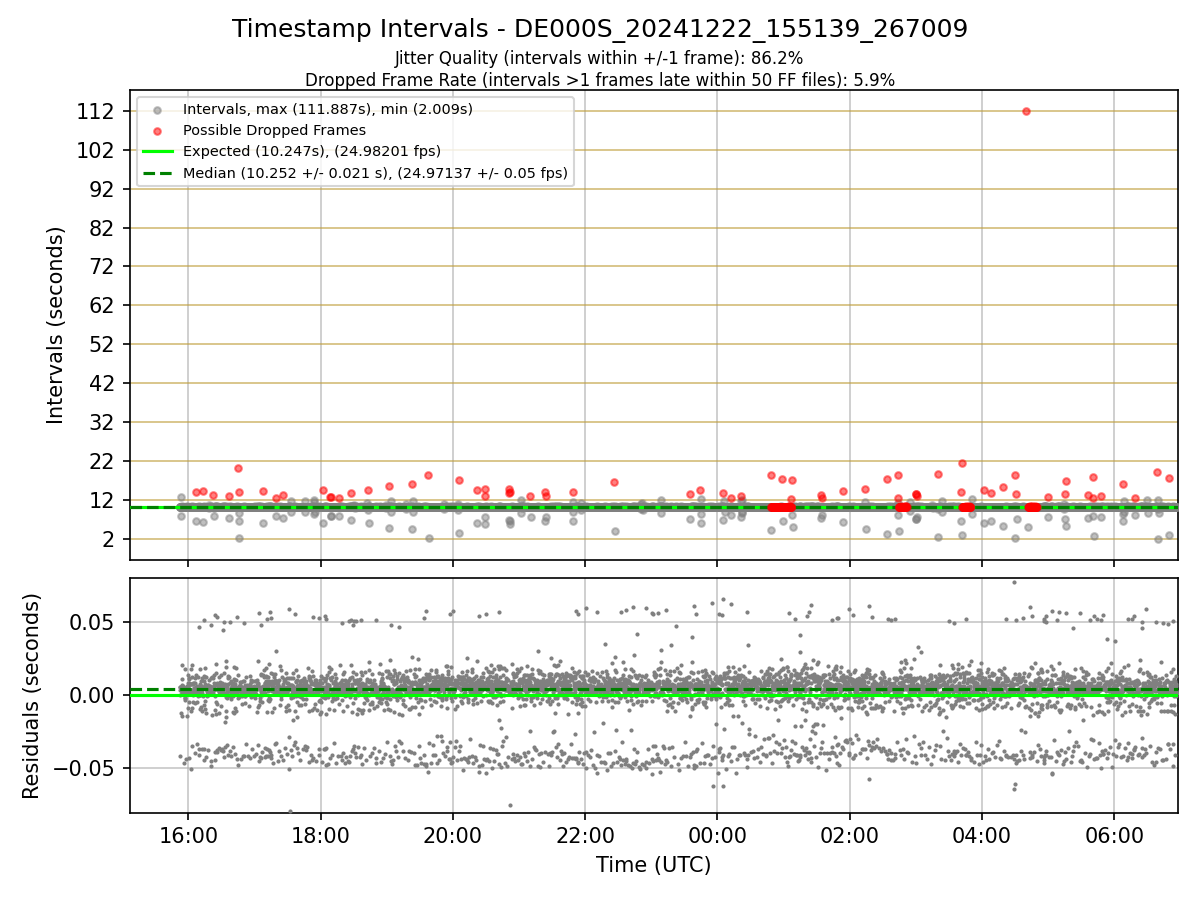
Task: Click the x-axis tick label "04:00"
Action: [x=981, y=835]
